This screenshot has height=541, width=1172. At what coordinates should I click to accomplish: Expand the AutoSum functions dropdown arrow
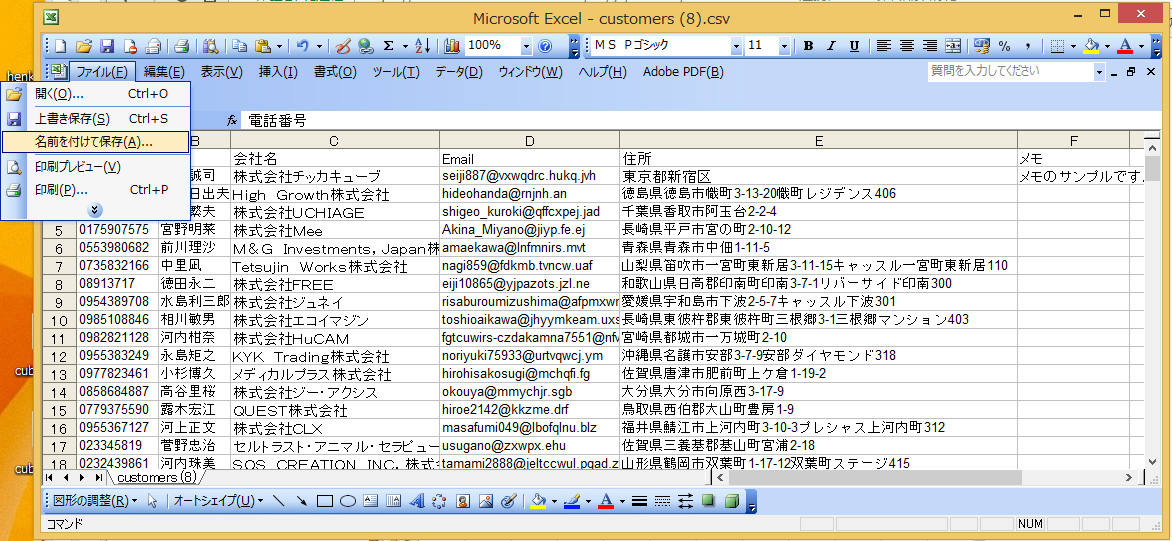pyautogui.click(x=404, y=46)
